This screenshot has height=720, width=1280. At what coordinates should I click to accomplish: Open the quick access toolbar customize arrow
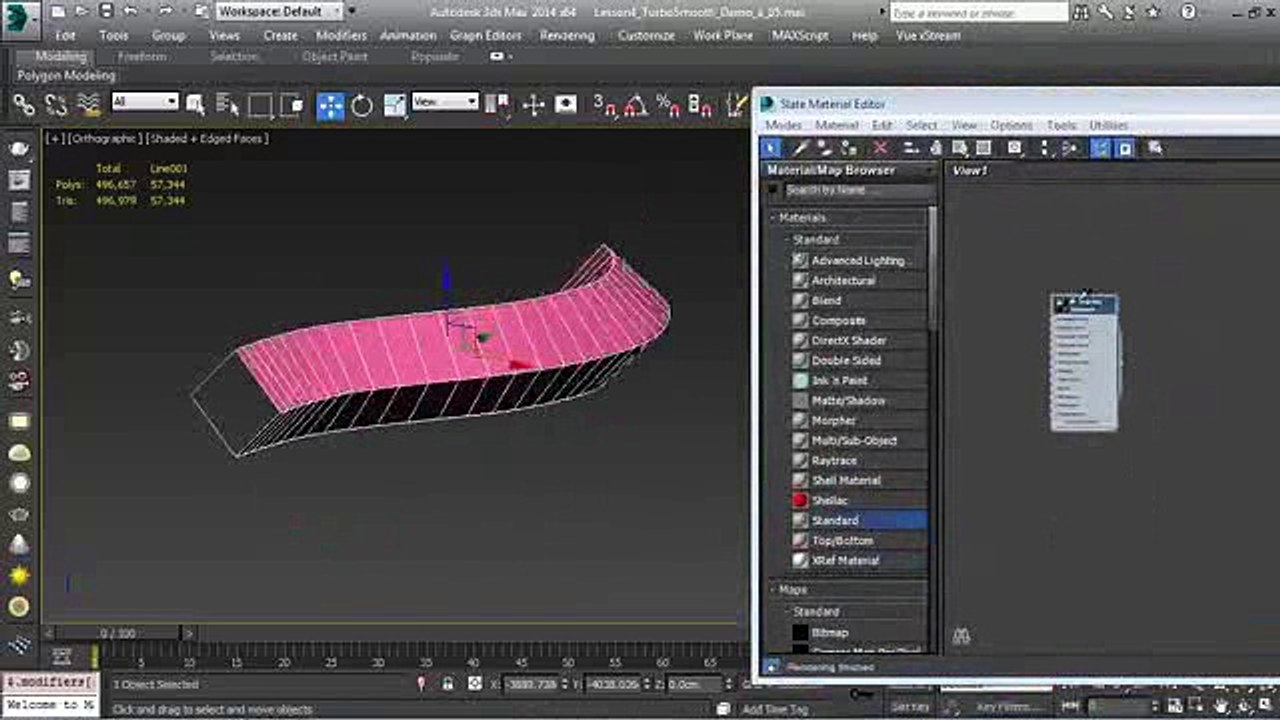coord(351,11)
